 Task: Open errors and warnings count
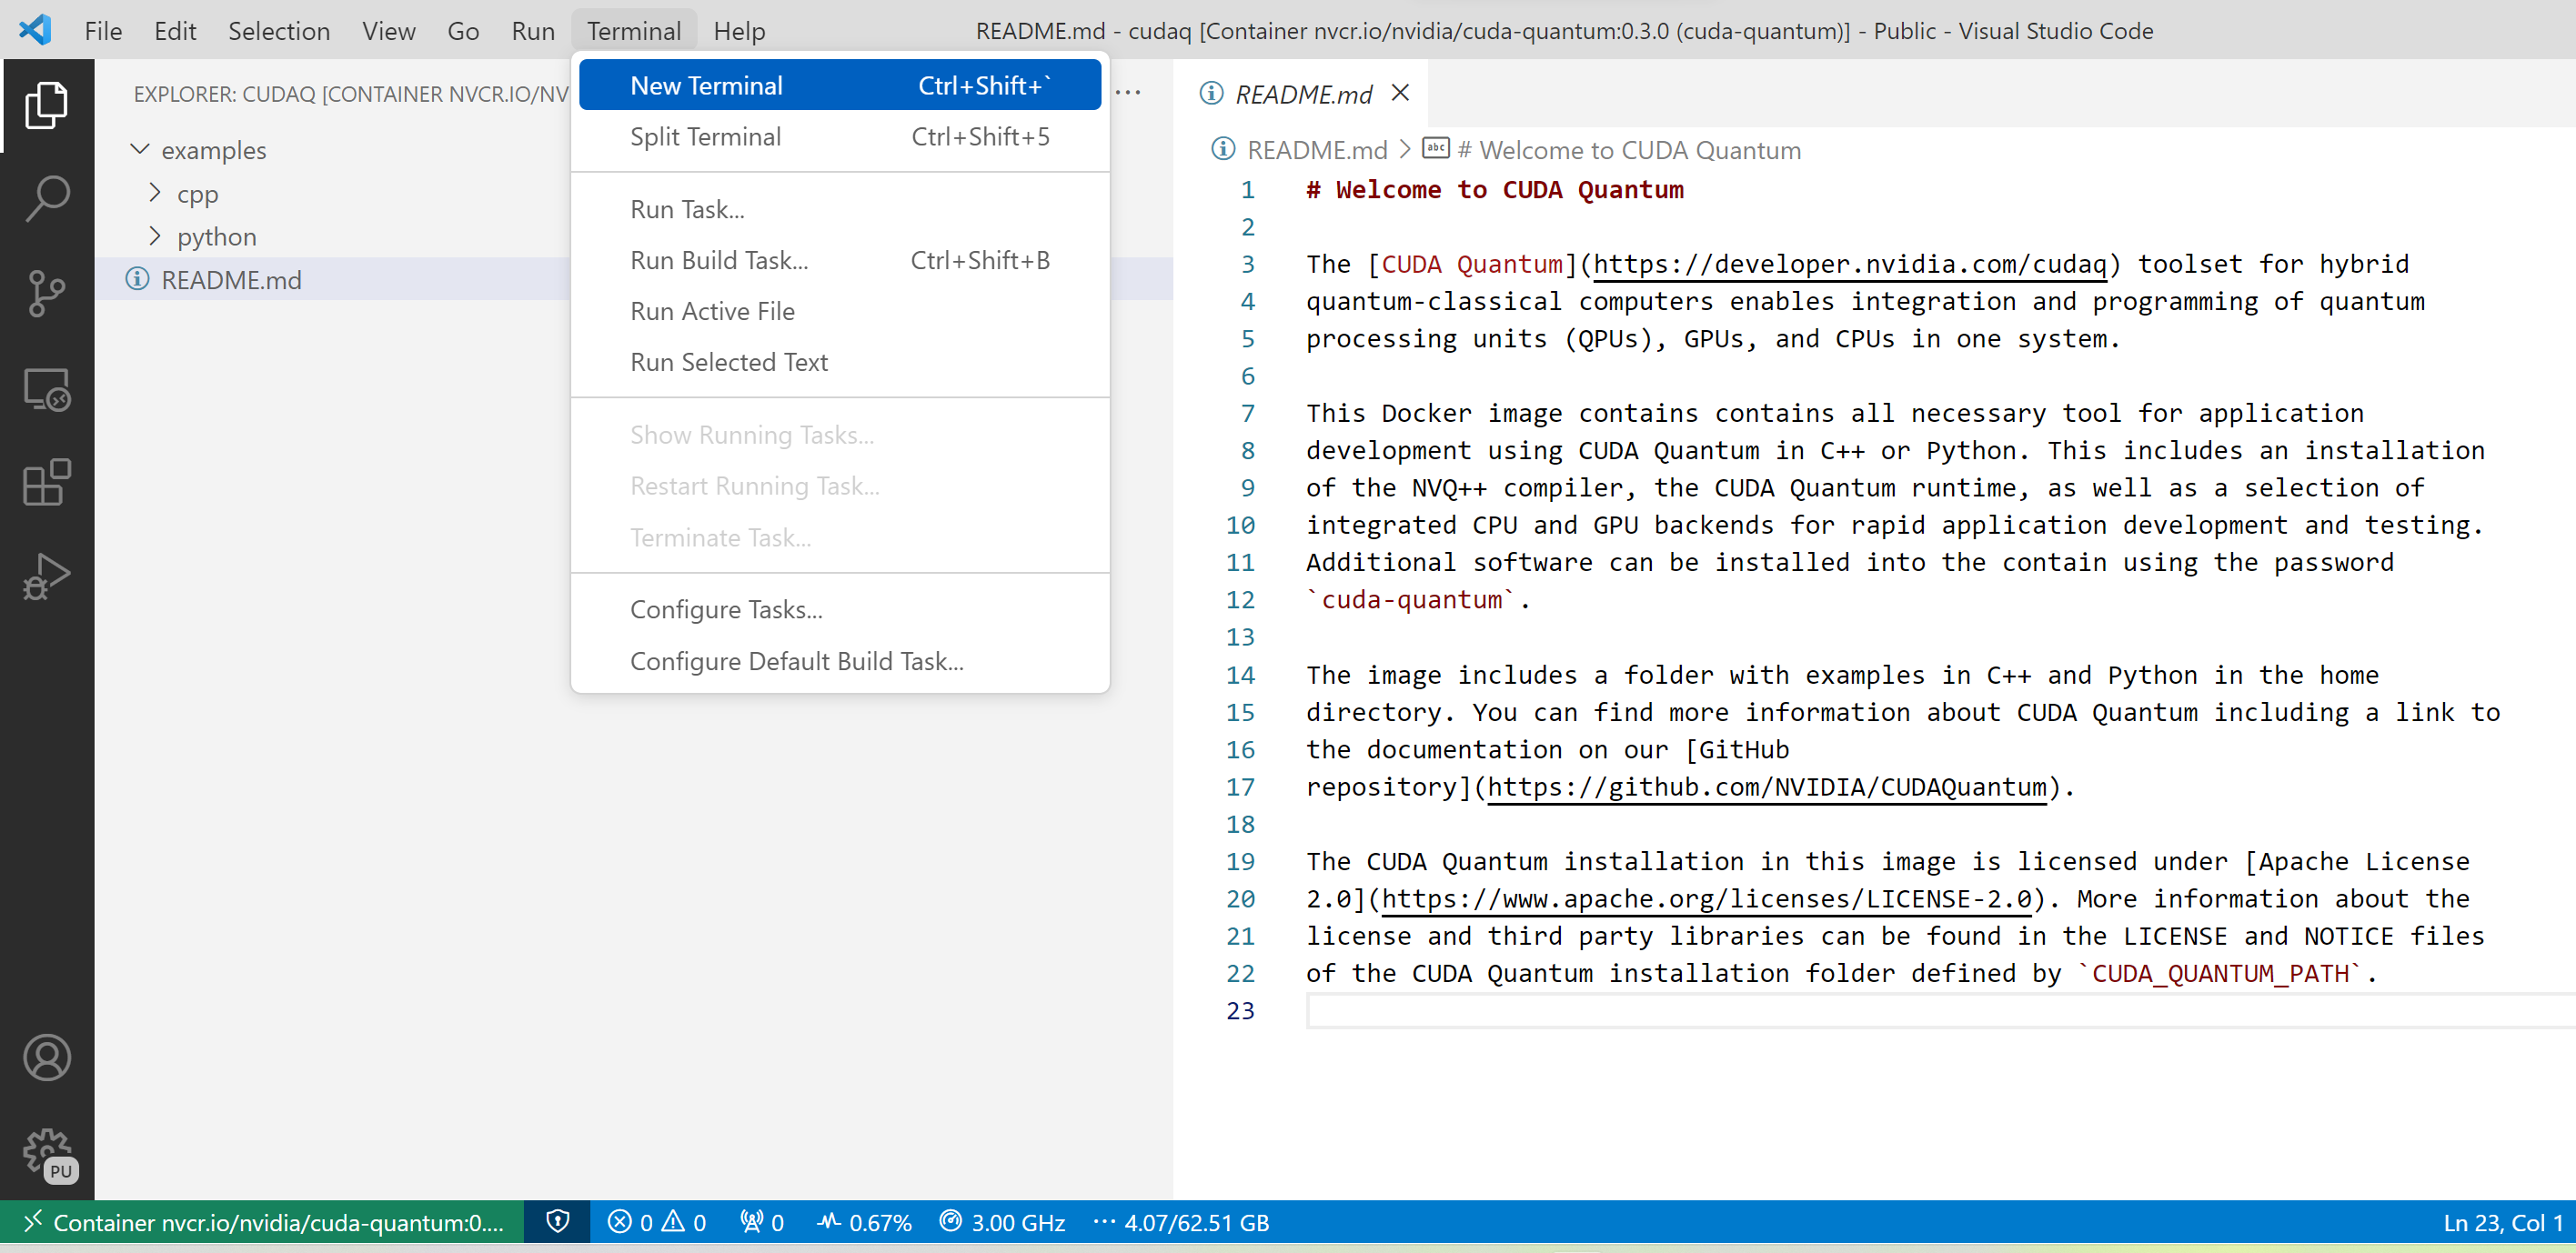click(x=656, y=1222)
